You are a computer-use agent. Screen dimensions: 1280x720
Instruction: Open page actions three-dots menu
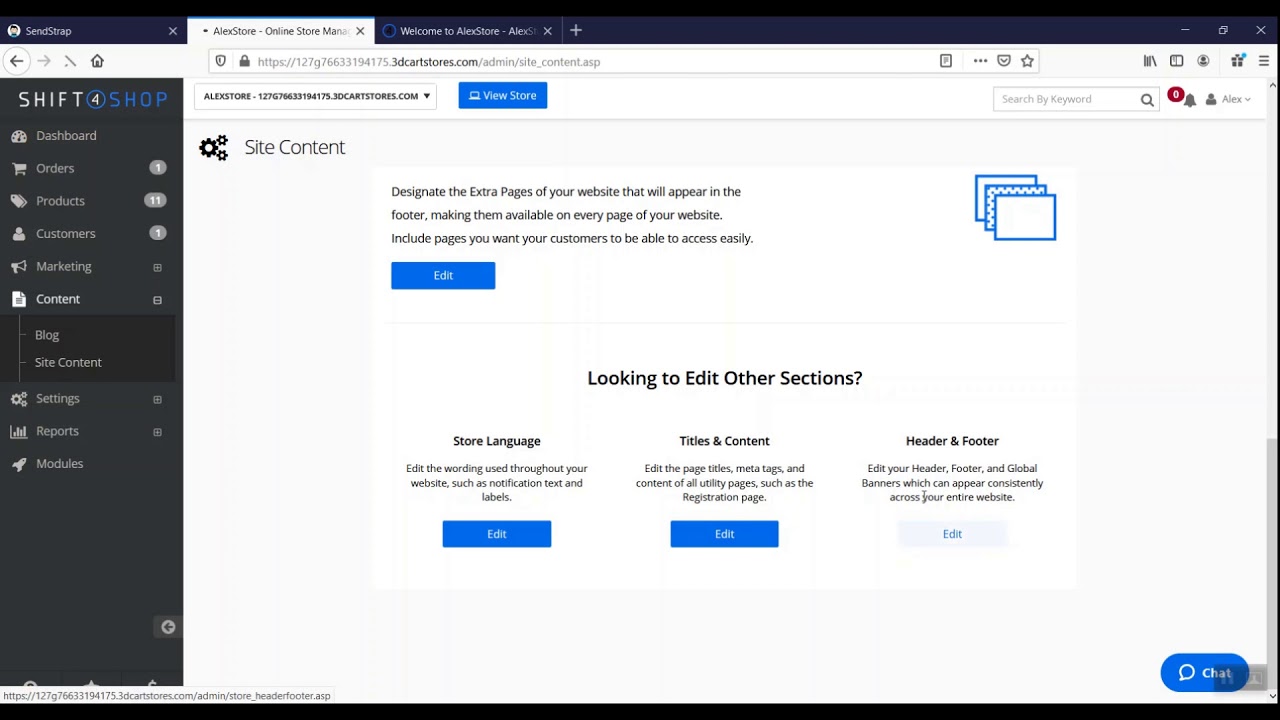[x=980, y=61]
